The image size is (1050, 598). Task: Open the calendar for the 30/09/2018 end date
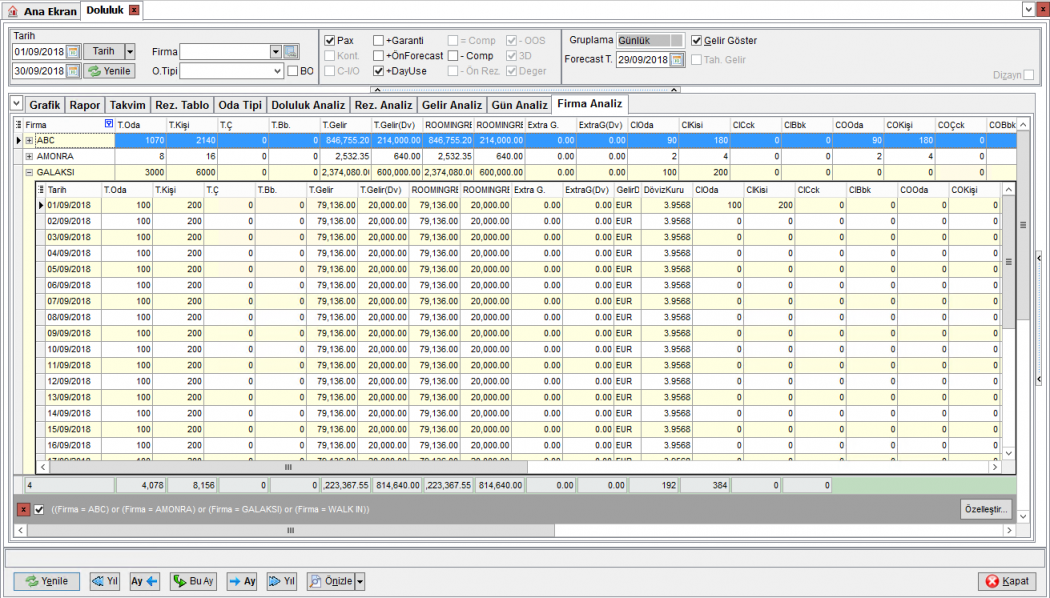pyautogui.click(x=74, y=71)
